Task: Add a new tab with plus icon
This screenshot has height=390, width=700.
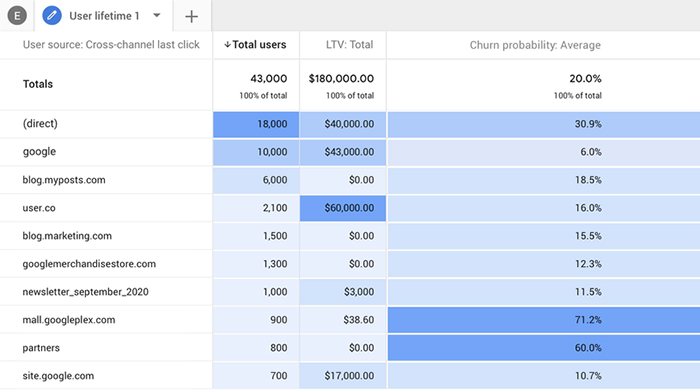Action: click(192, 17)
